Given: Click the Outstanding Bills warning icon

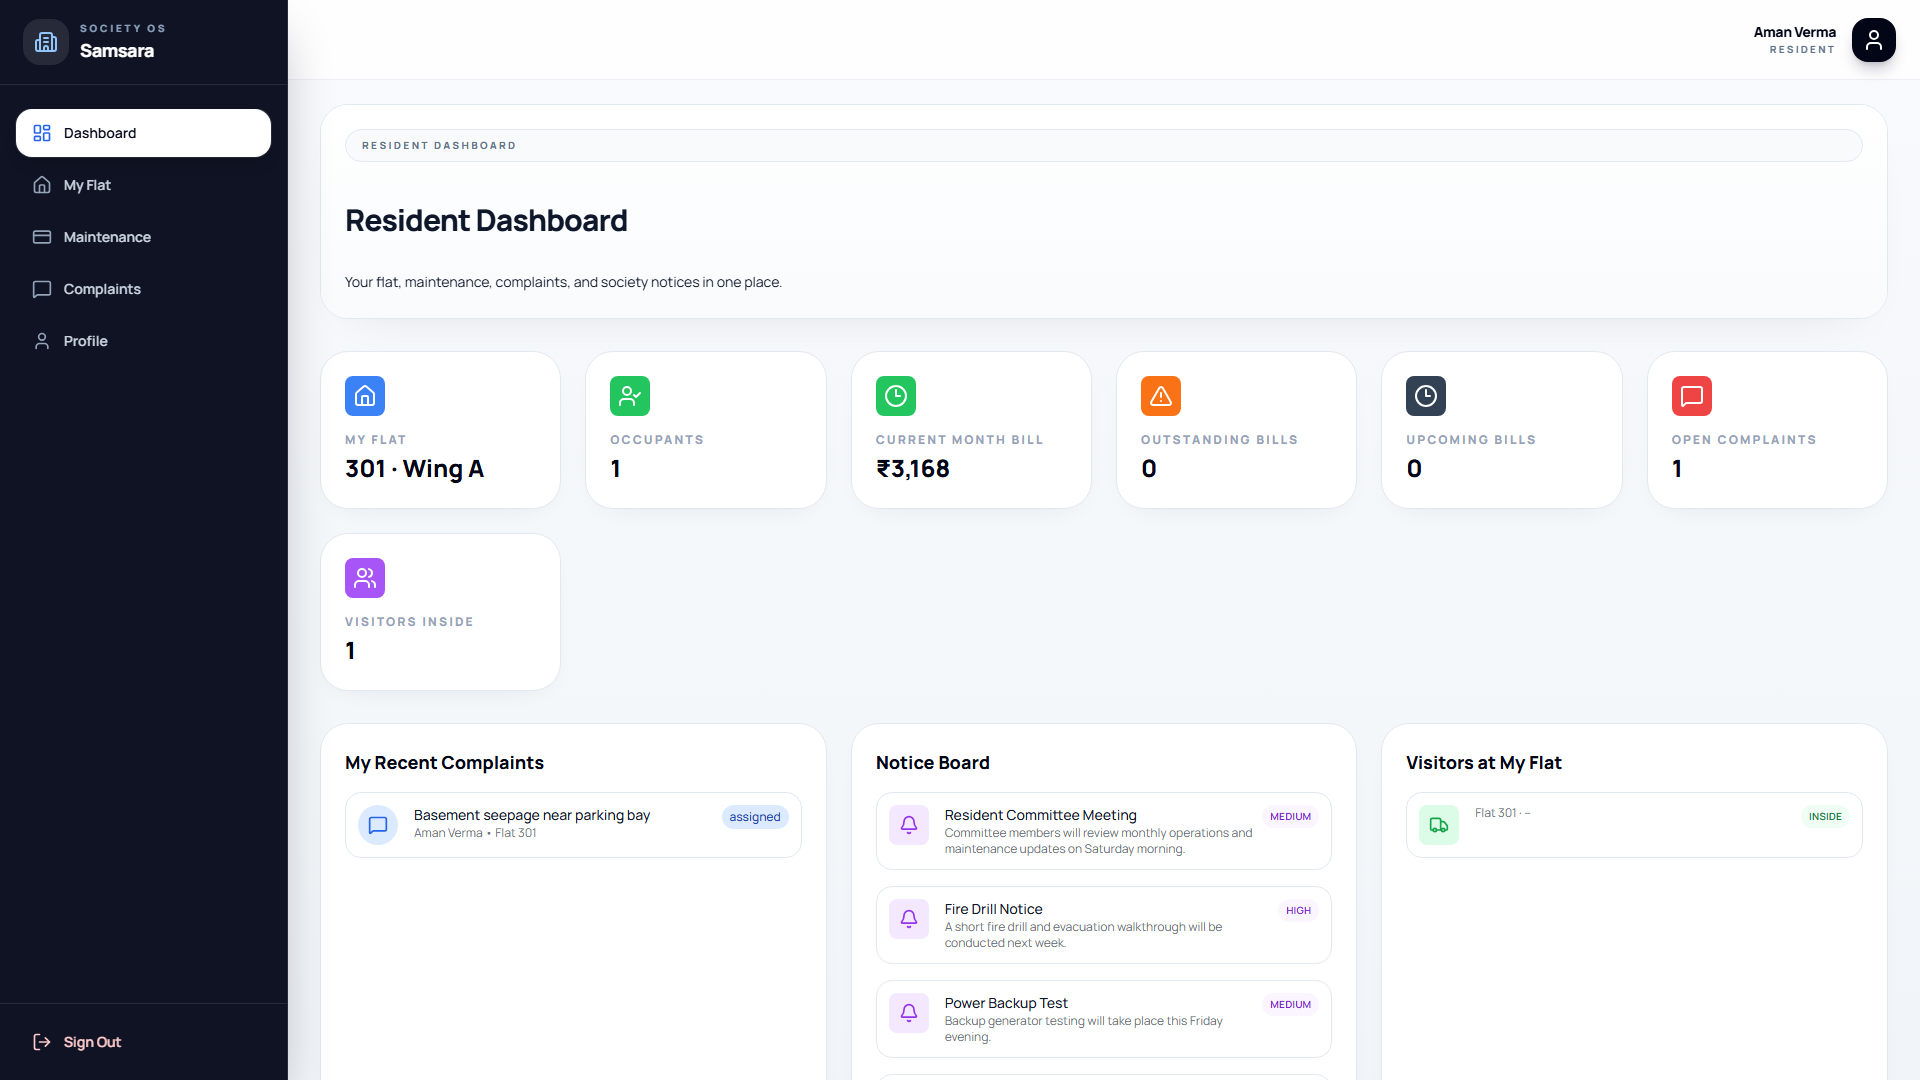Looking at the screenshot, I should [x=1160, y=396].
